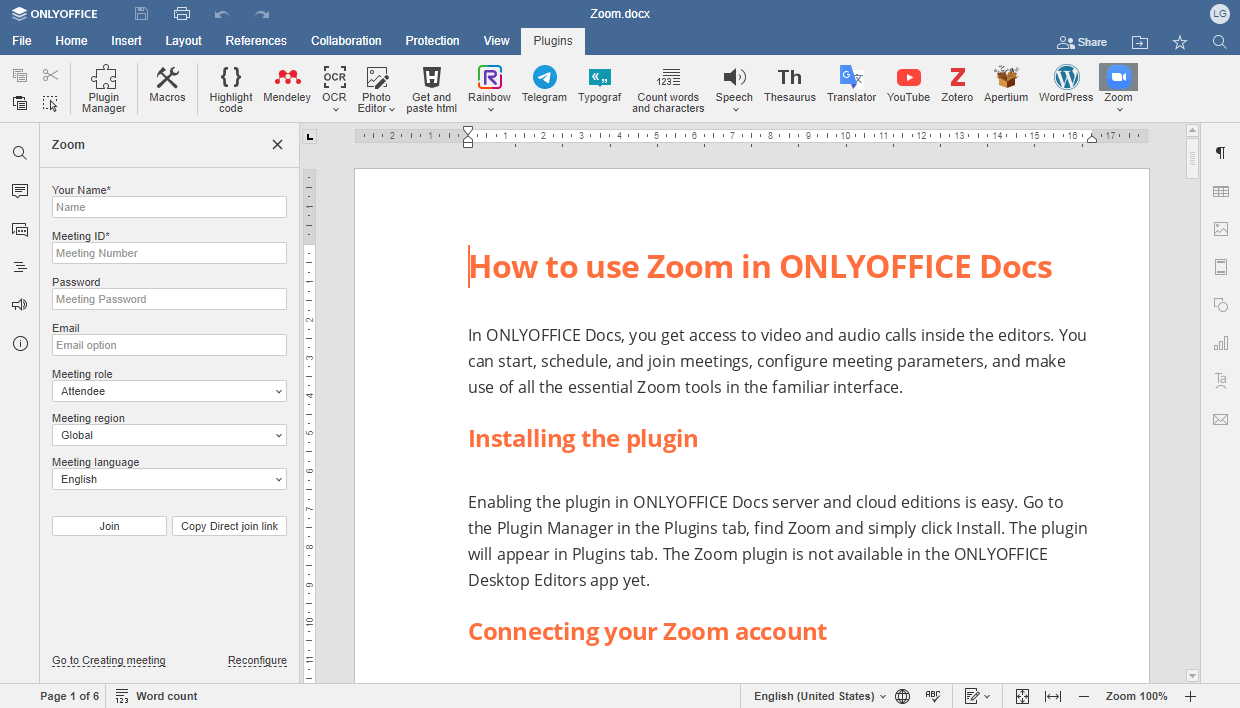Viewport: 1240px width, 708px height.
Task: Open the File menu
Action: 22,41
